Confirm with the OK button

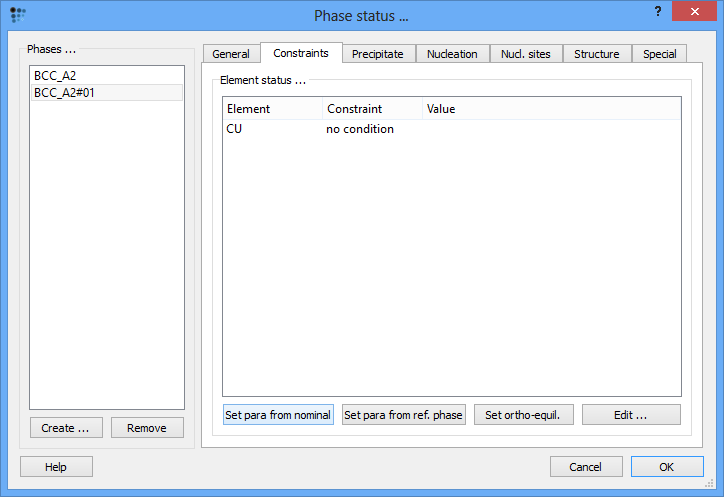click(666, 467)
